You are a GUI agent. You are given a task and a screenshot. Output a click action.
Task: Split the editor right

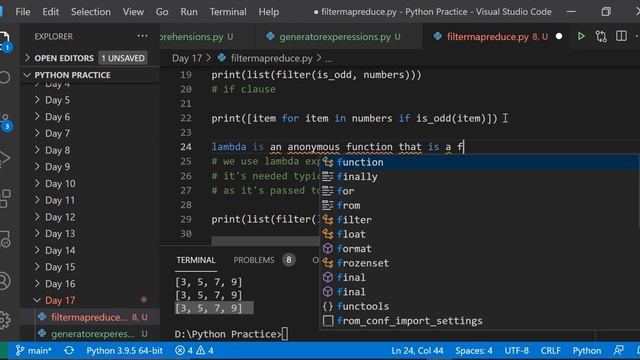(621, 36)
